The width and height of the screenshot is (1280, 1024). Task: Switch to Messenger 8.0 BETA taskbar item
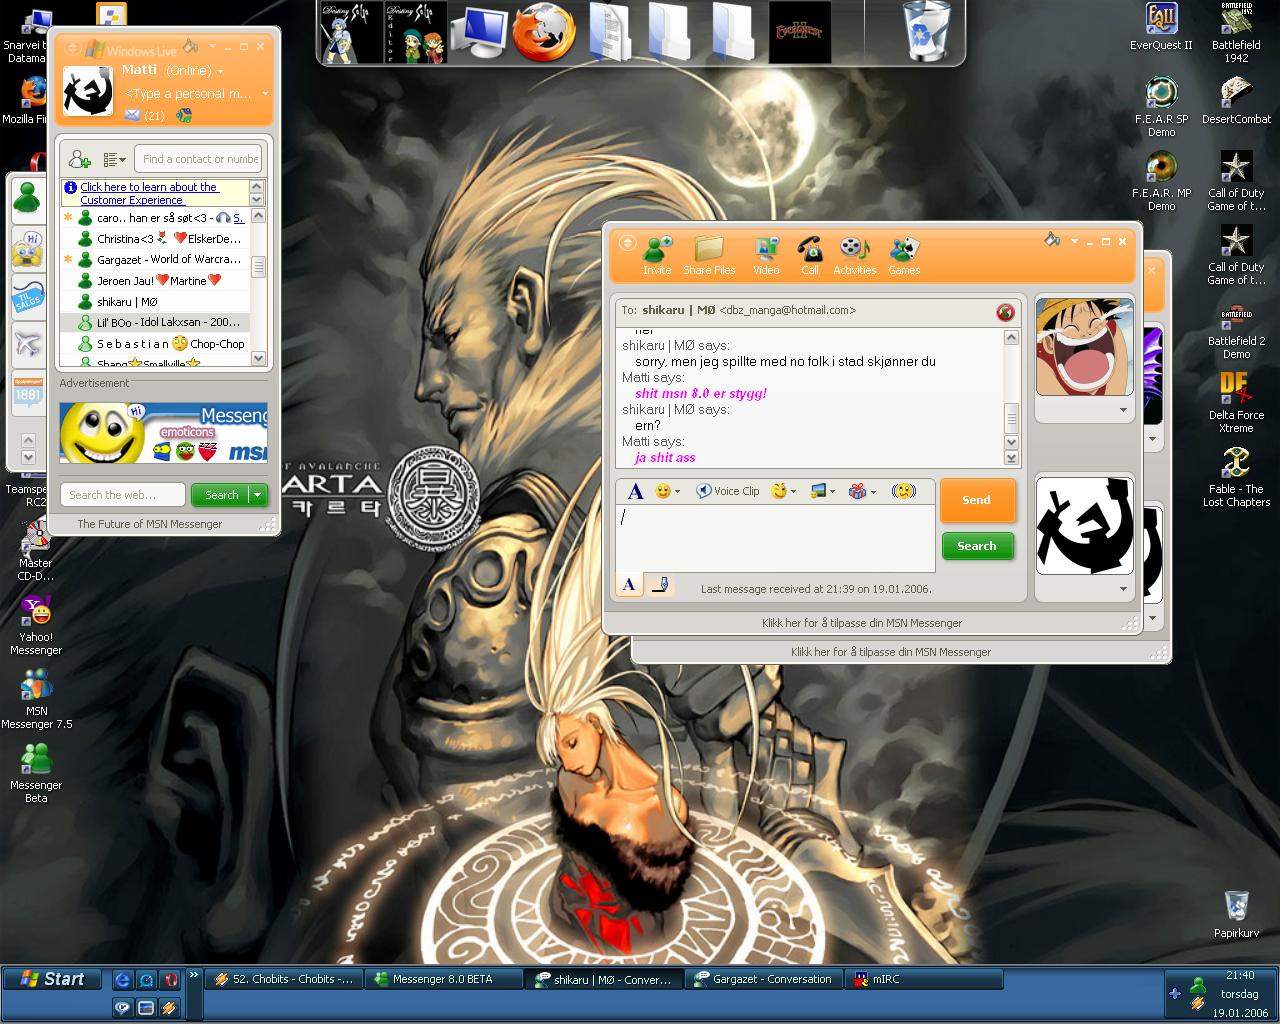click(x=445, y=979)
